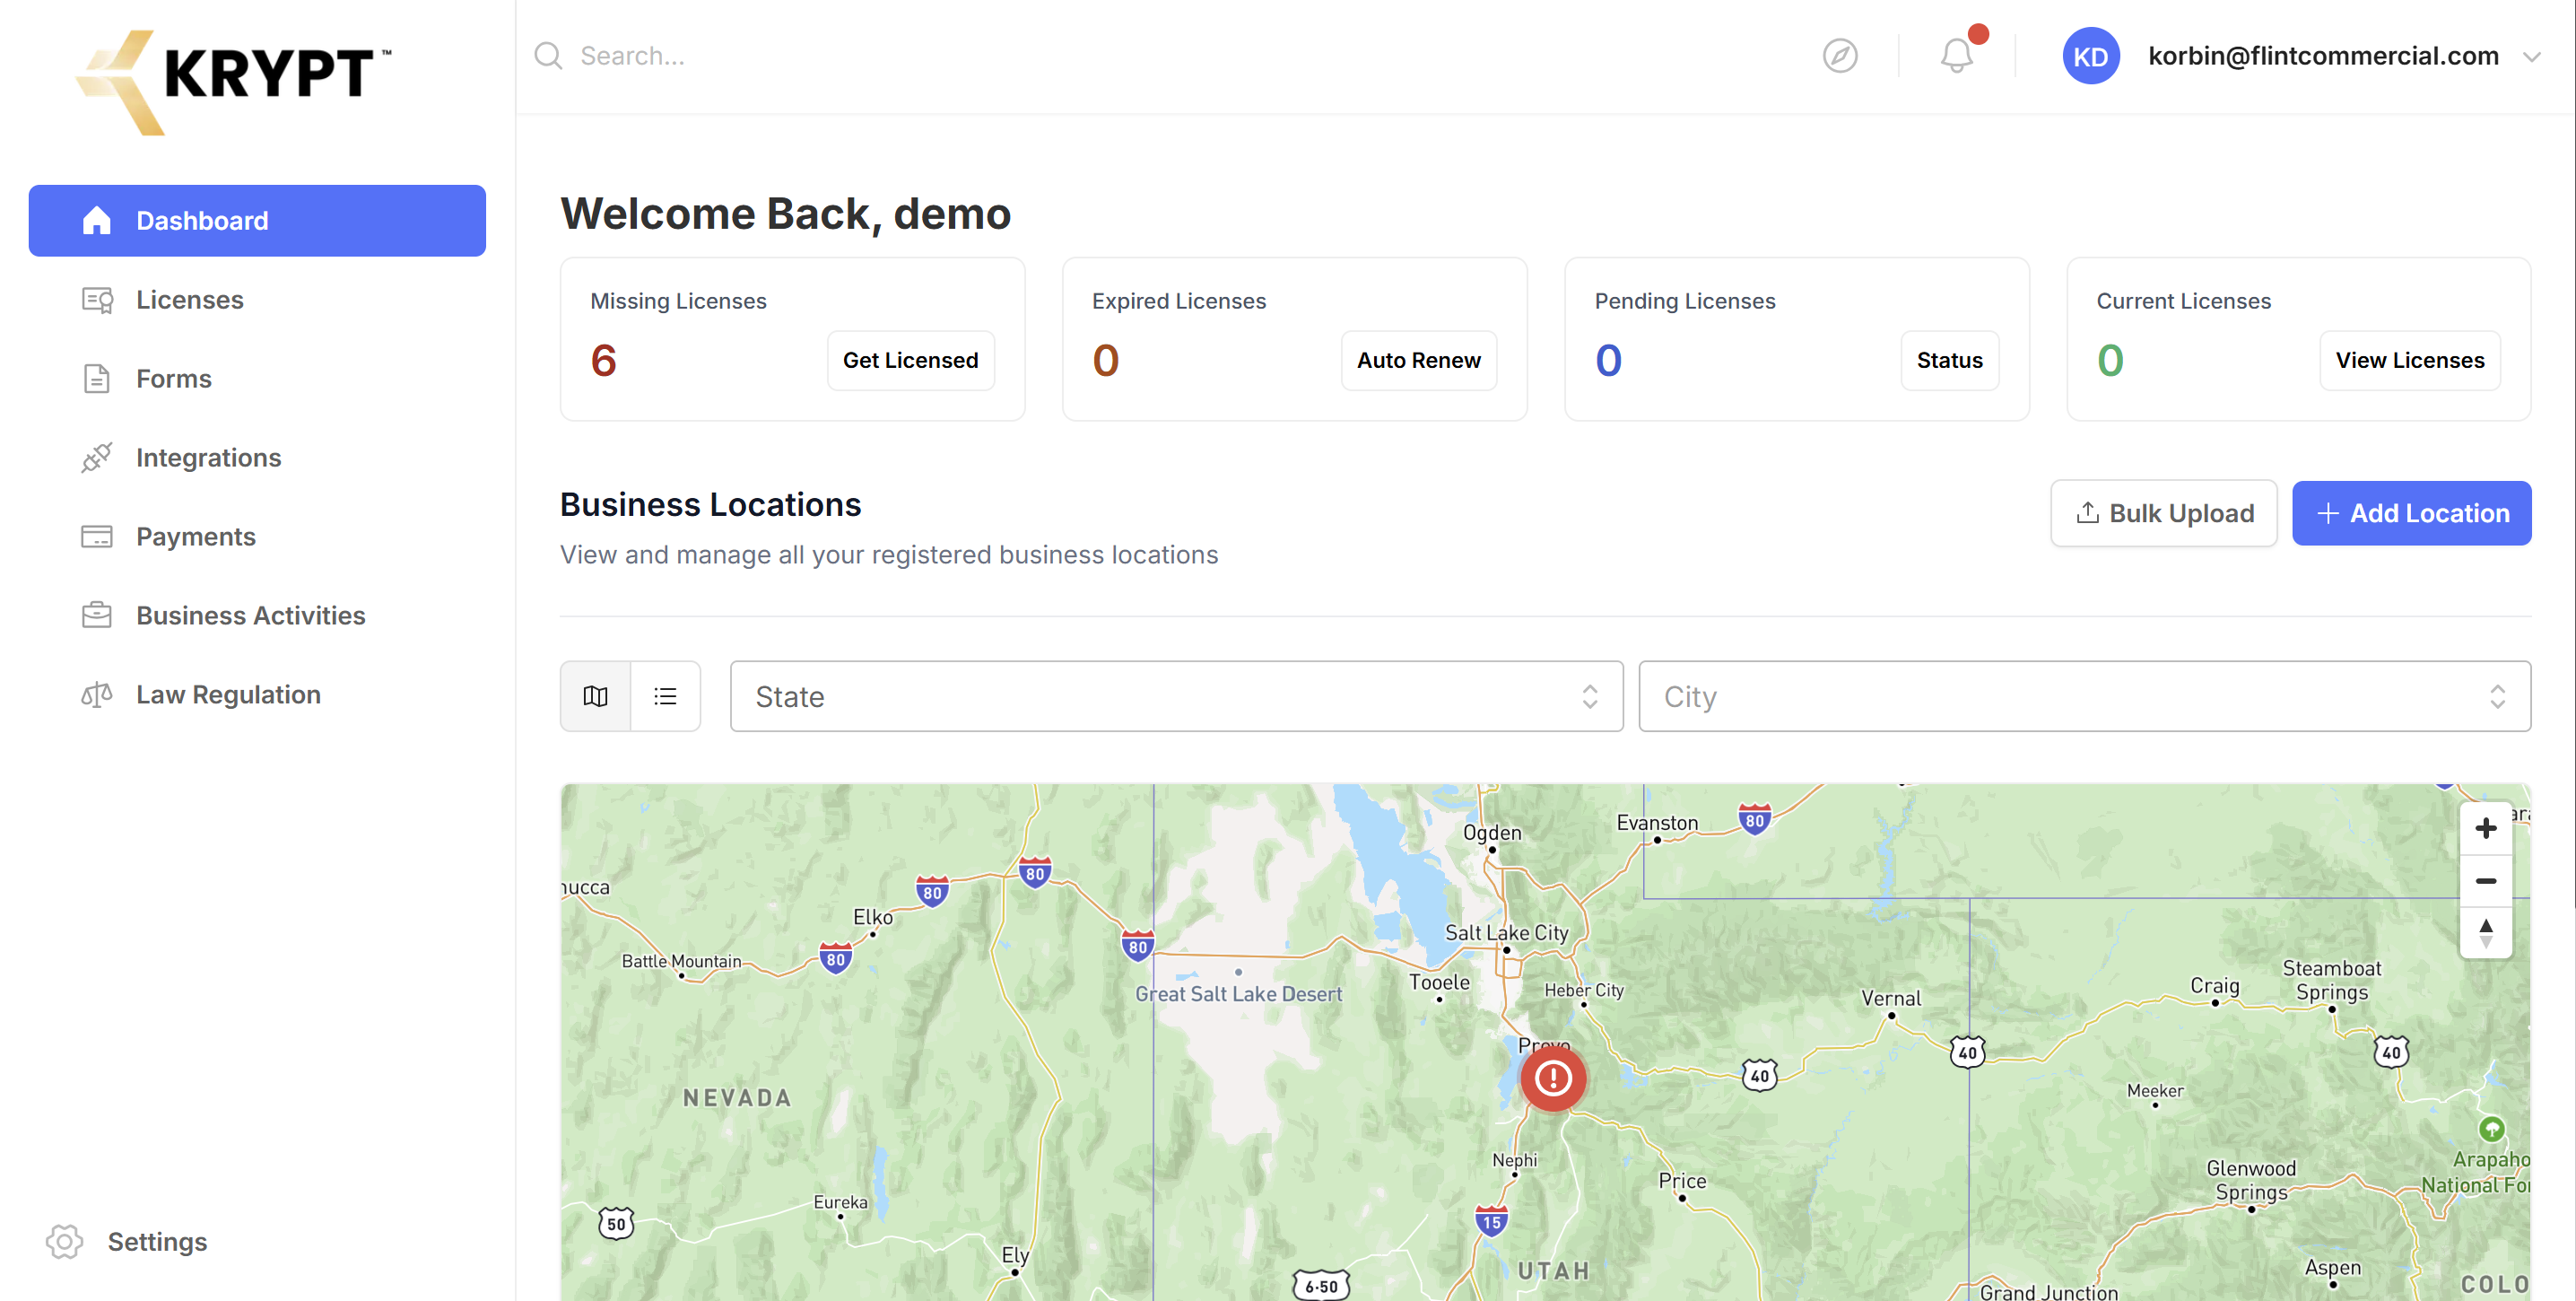Image resolution: width=2576 pixels, height=1301 pixels.
Task: Click the Settings gear icon
Action: click(64, 1241)
